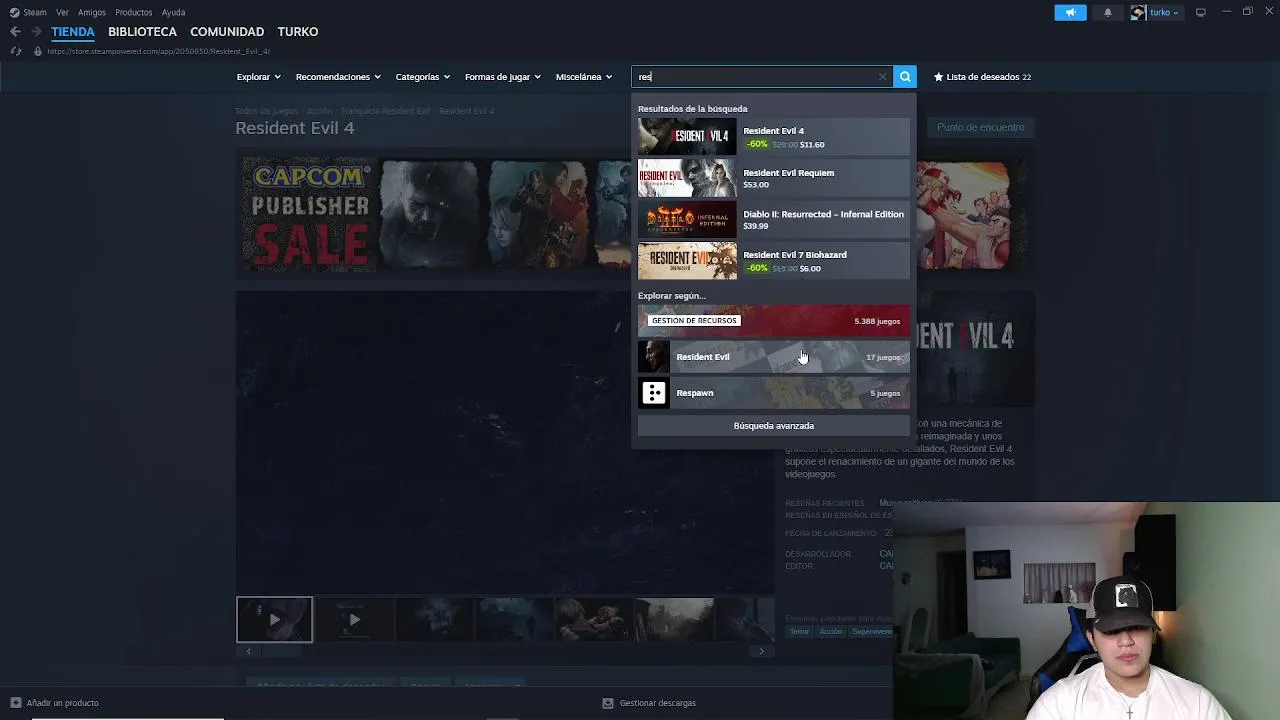The width and height of the screenshot is (1280, 720).
Task: Click the store page URL text
Action: (x=158, y=51)
